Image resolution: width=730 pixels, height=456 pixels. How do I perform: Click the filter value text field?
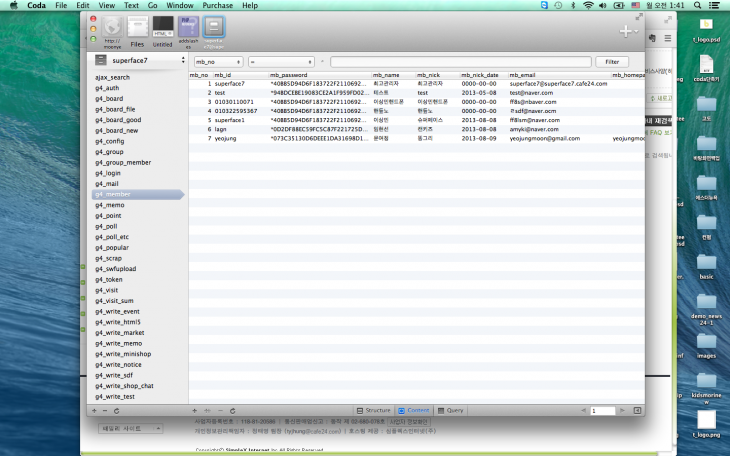point(459,61)
